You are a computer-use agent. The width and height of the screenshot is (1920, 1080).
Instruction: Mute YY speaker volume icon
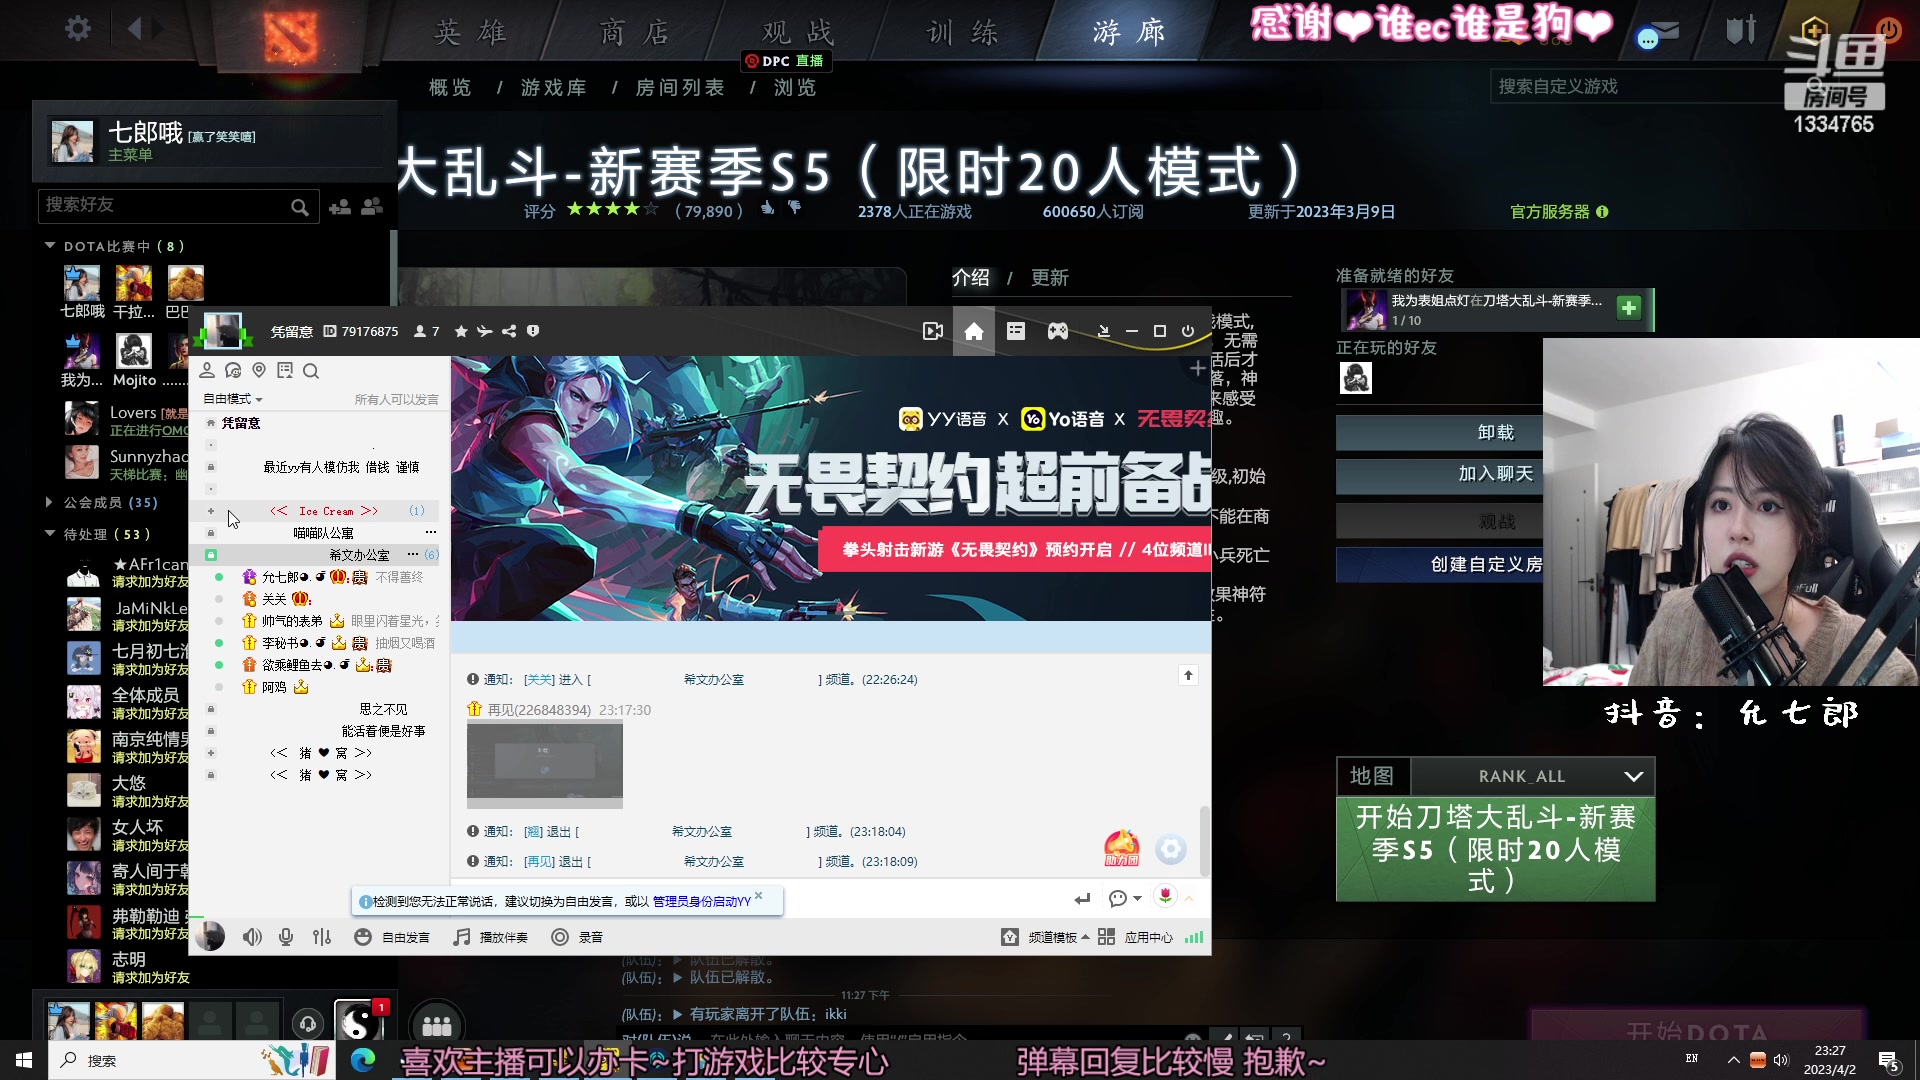[x=252, y=937]
